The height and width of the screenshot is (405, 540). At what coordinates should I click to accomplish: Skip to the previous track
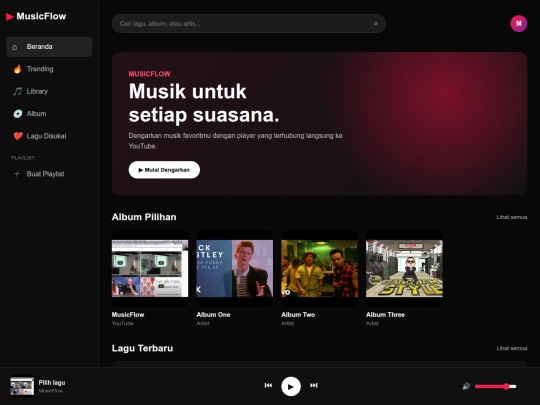[268, 385]
